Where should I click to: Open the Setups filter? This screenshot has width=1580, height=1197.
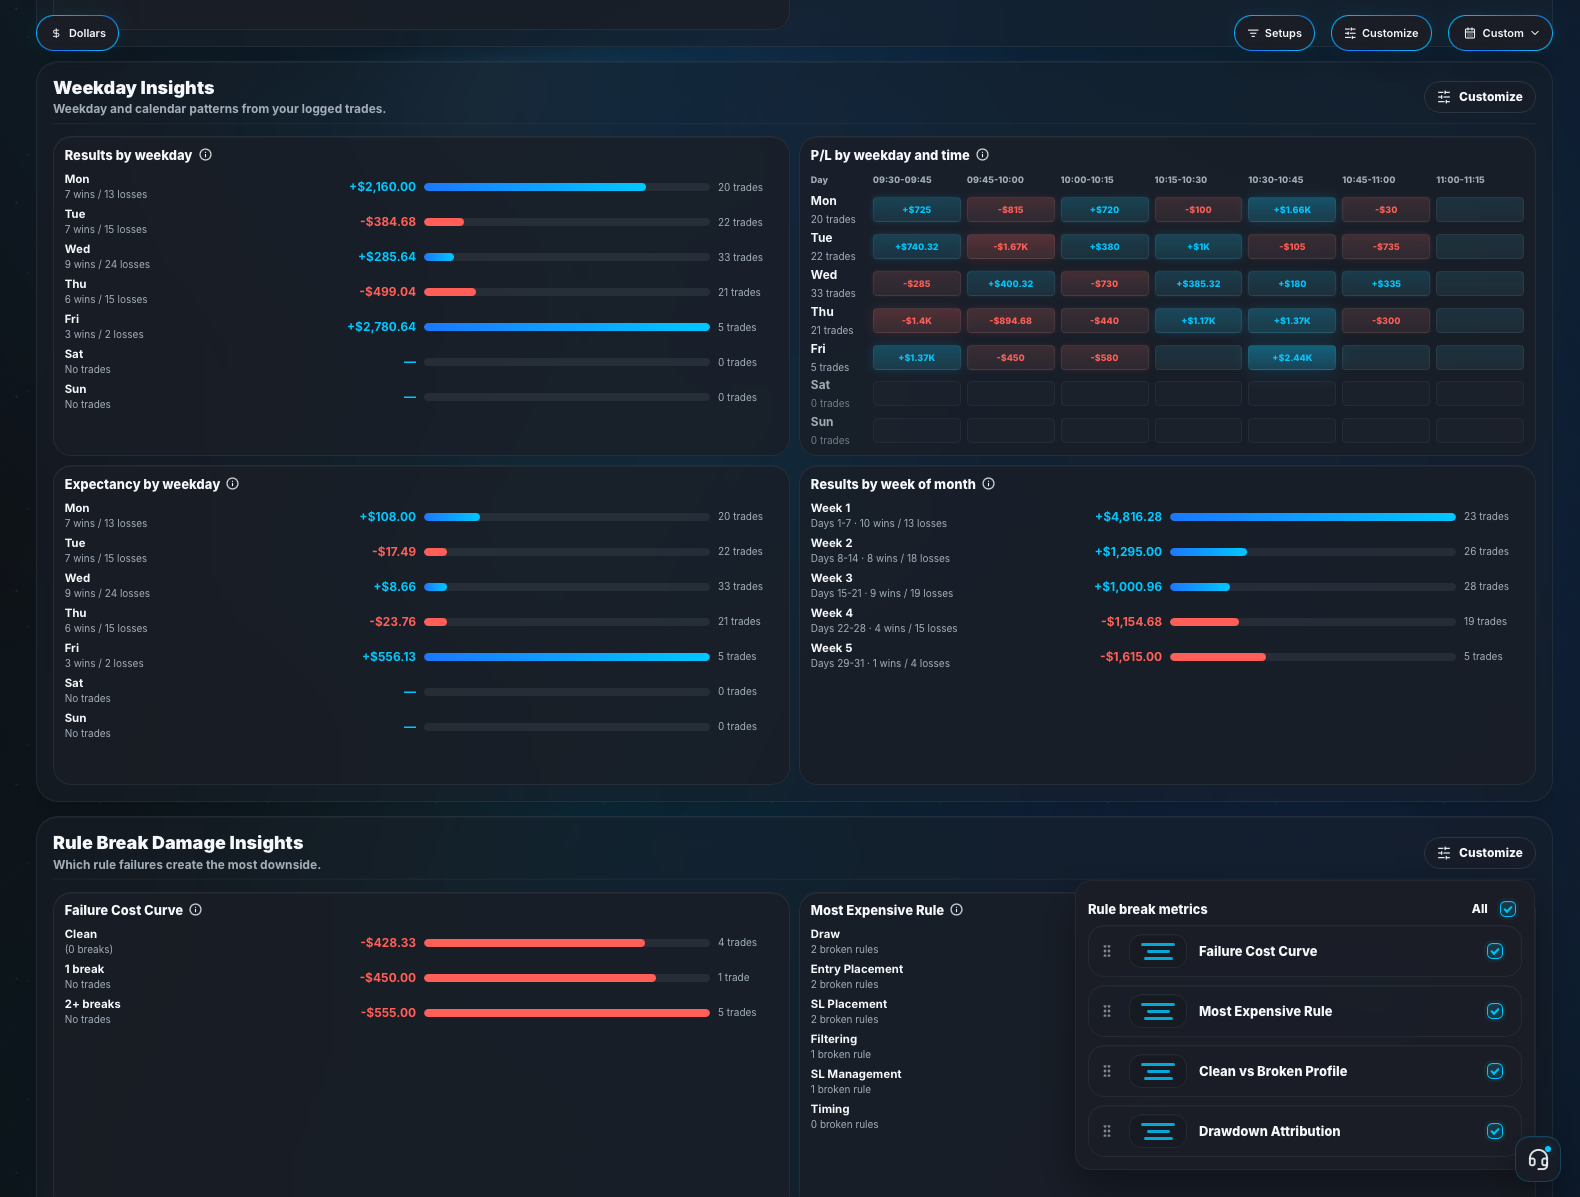(1274, 33)
